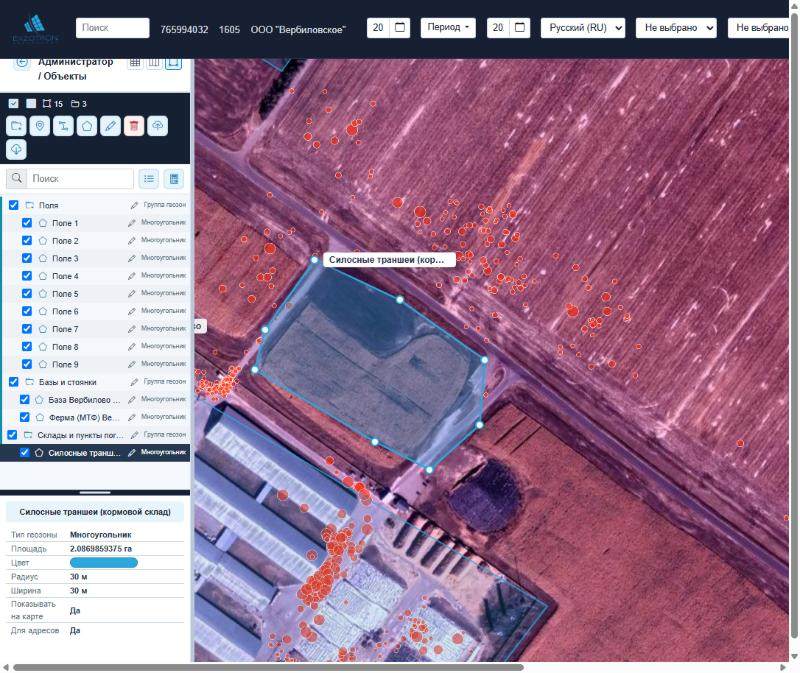Edit Поле 1 with its pencil icon

tap(132, 223)
